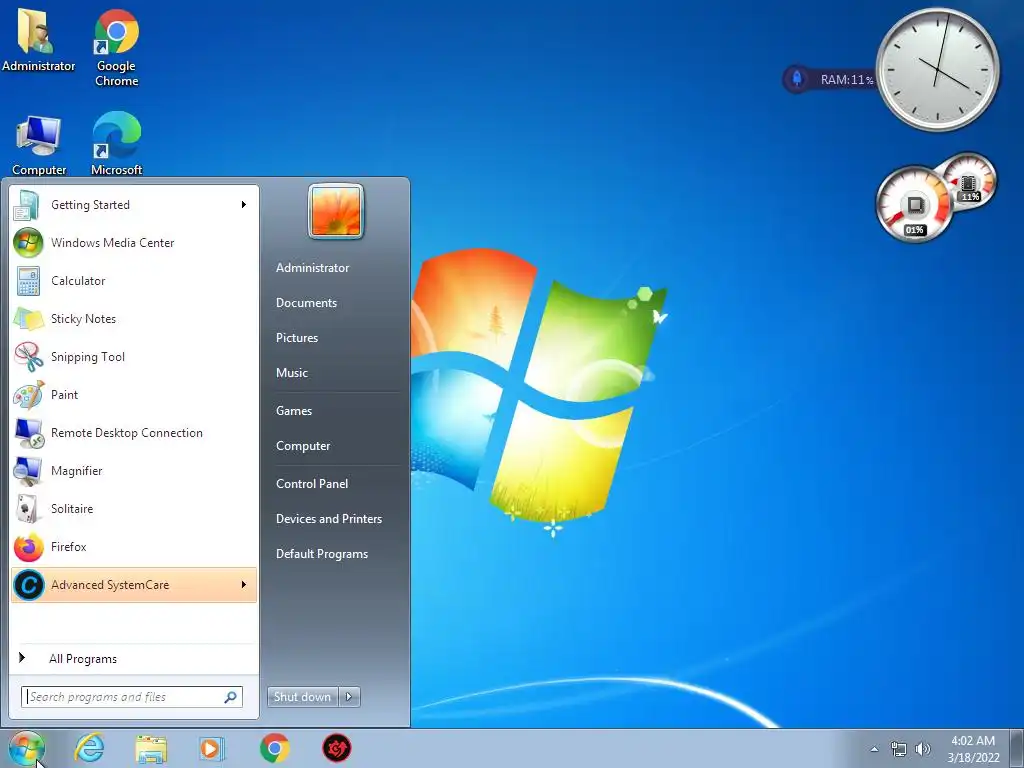This screenshot has width=1024, height=768.
Task: Launch the Snipping Tool scissors icon
Action: (28, 357)
